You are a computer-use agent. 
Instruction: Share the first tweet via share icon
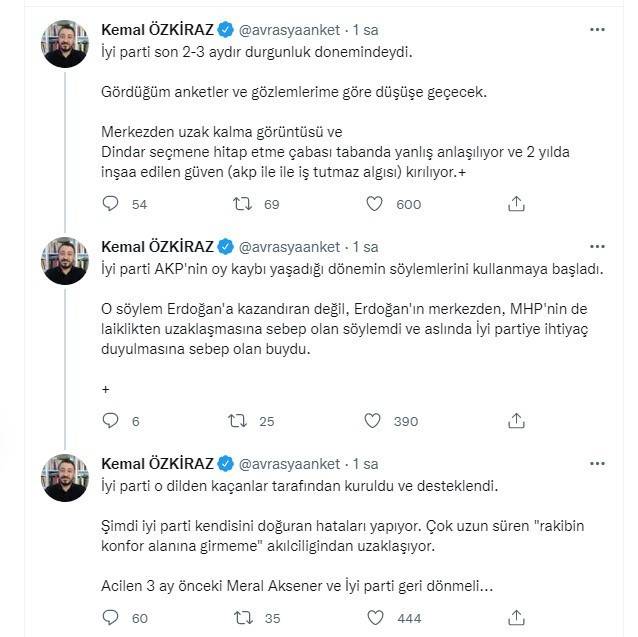click(x=516, y=204)
